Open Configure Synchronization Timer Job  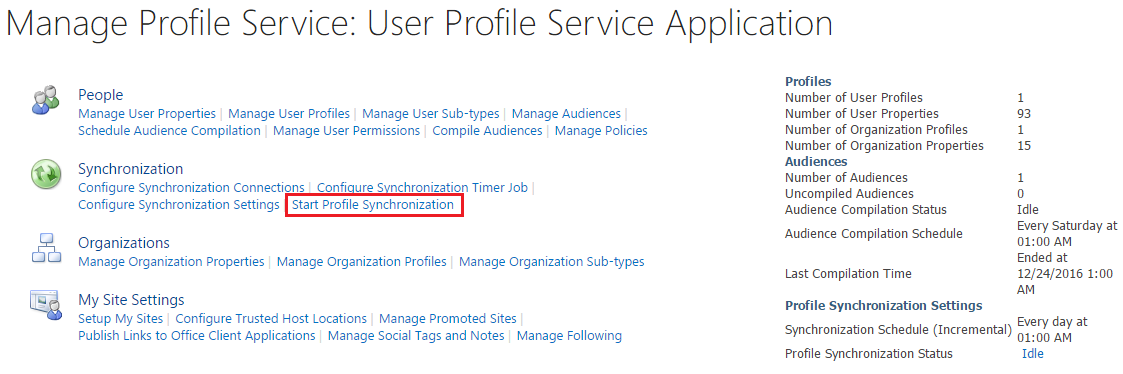point(423,188)
